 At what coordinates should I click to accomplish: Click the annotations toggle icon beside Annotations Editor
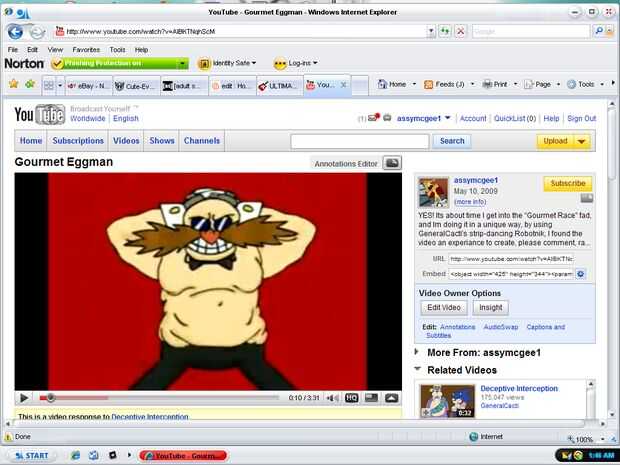392,163
